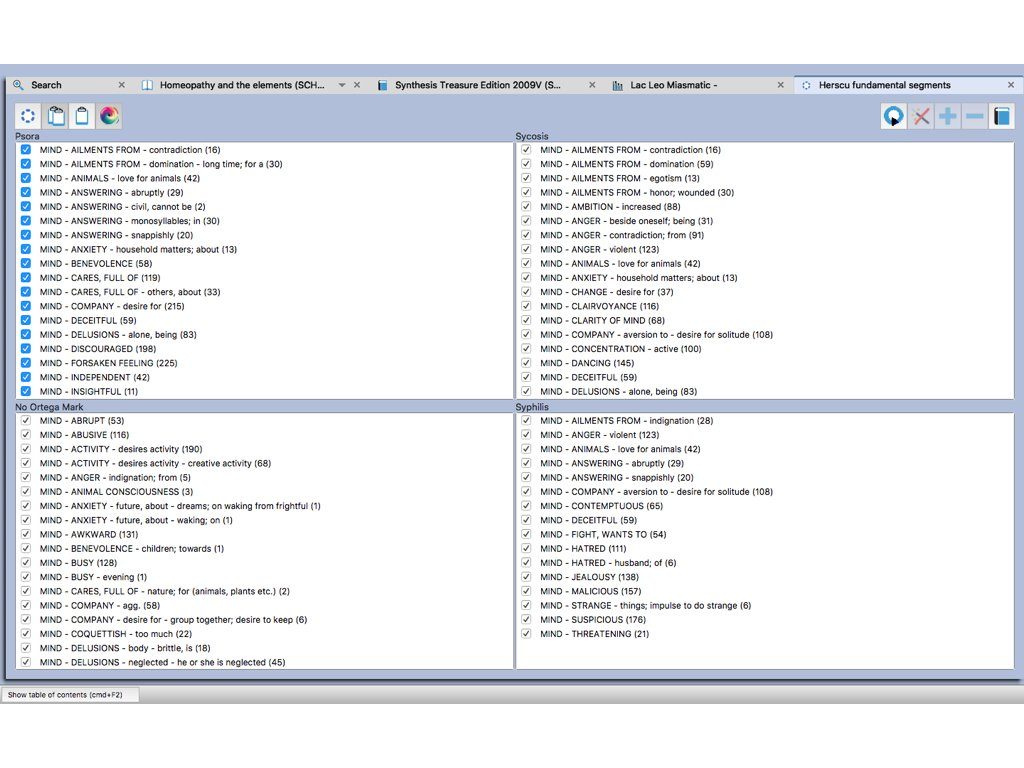
Task: Click the single clipboard paste icon in the toolbar
Action: (x=82, y=116)
